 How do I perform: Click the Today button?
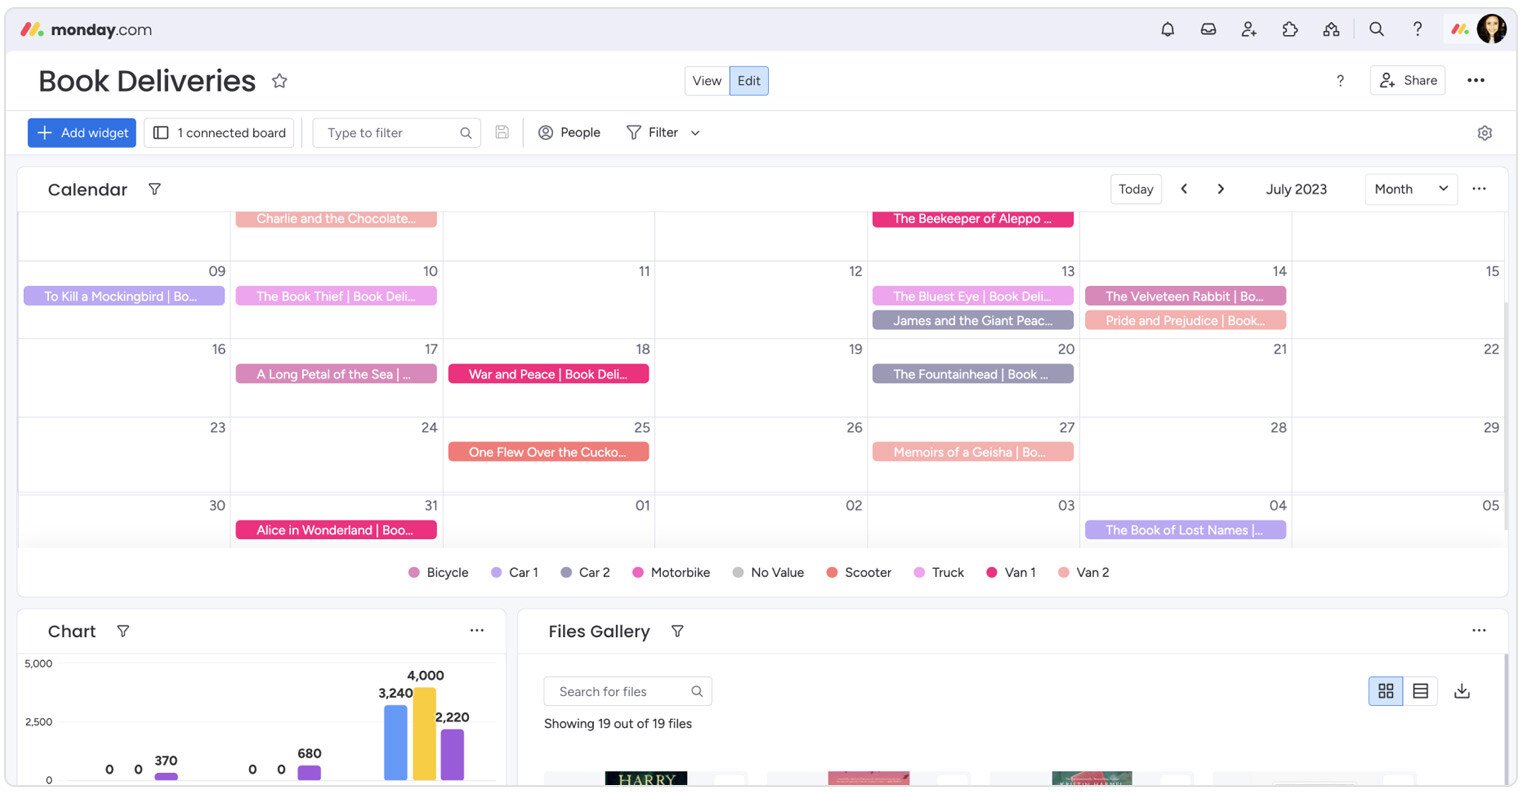[x=1135, y=188]
